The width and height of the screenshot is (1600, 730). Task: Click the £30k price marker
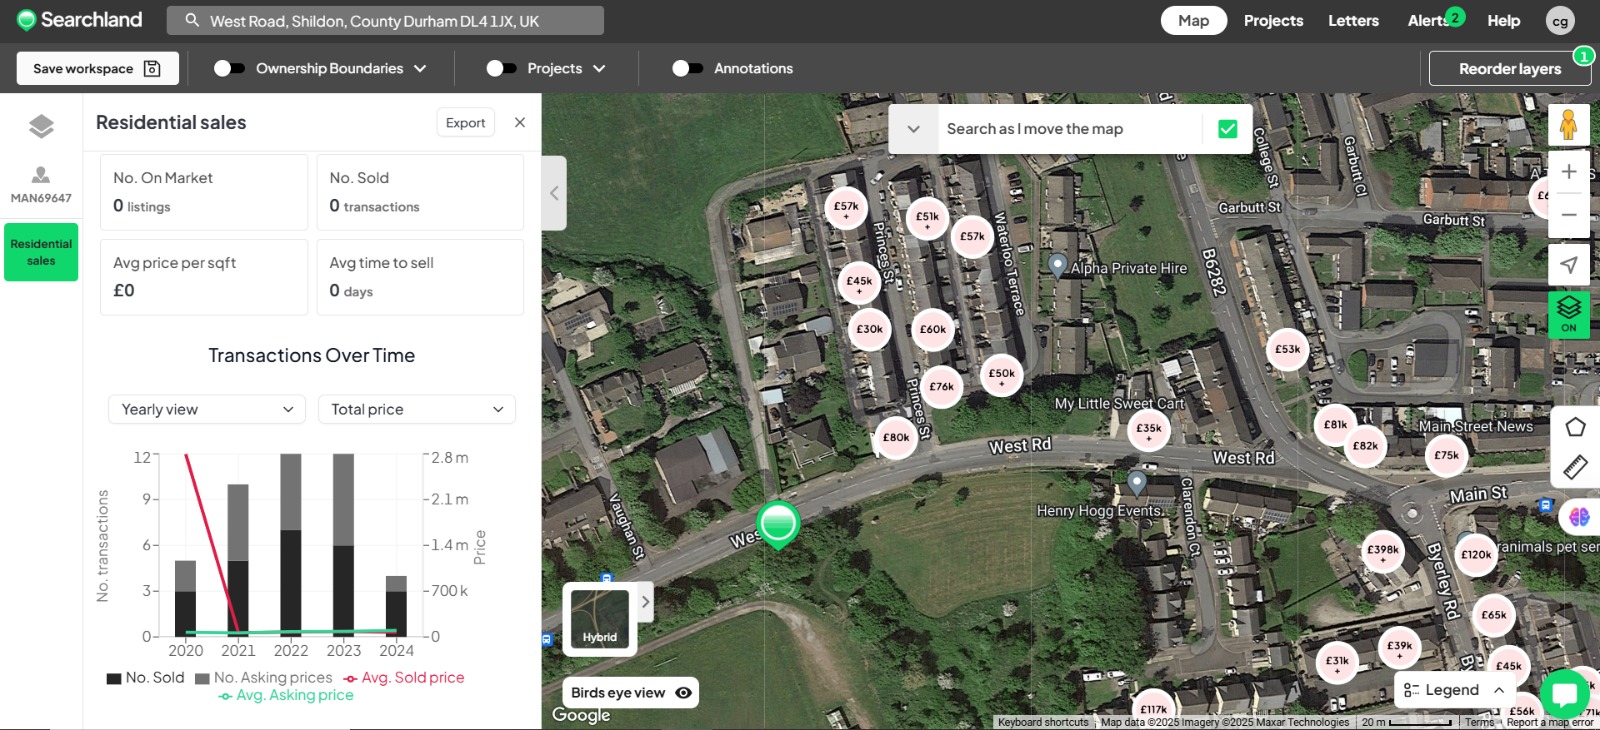870,329
